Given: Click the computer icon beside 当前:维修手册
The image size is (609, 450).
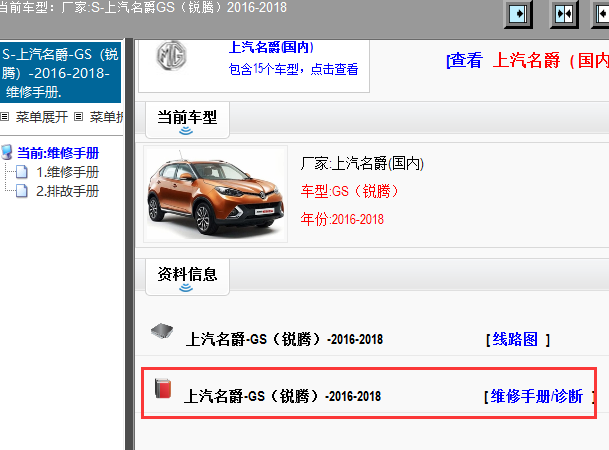Looking at the screenshot, I should 7,152.
